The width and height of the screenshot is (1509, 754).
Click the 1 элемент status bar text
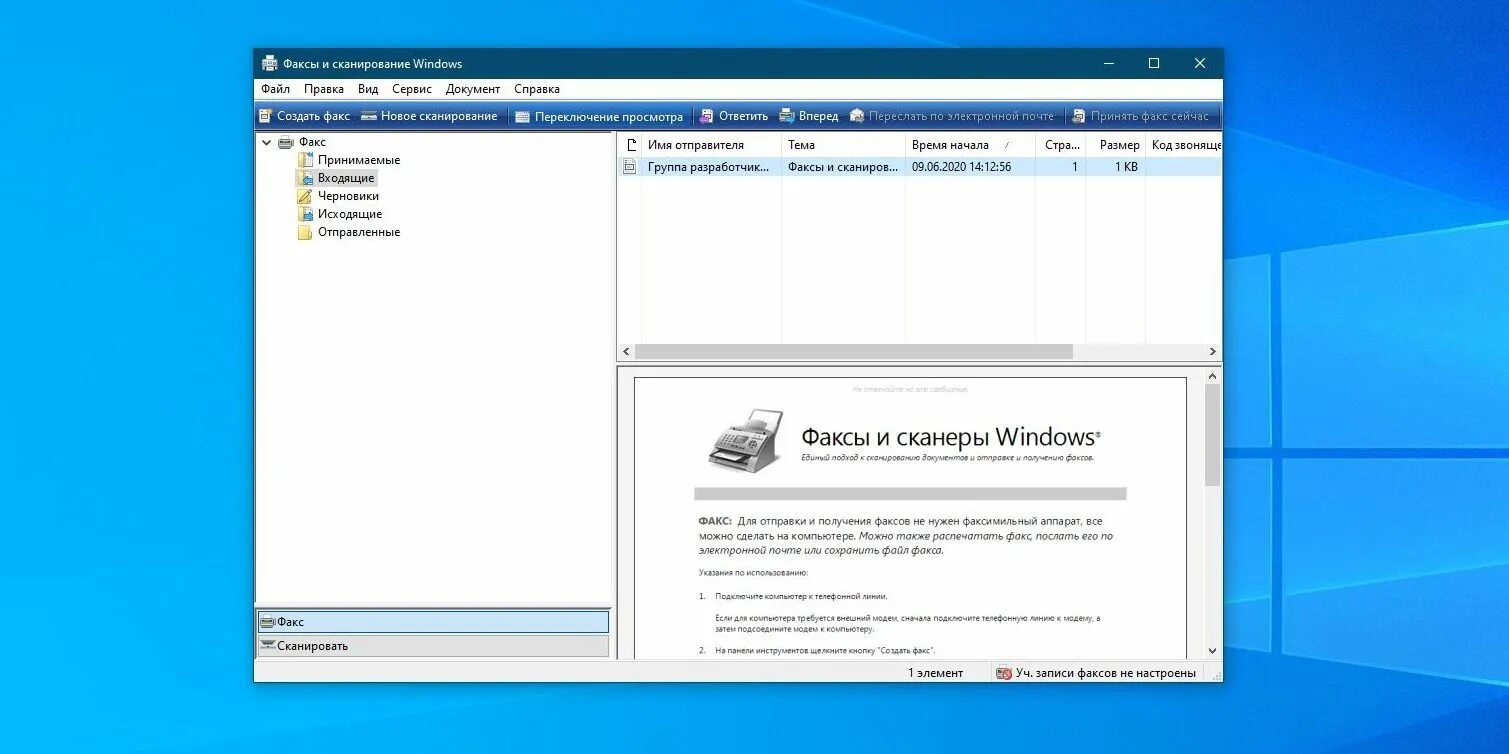point(935,673)
